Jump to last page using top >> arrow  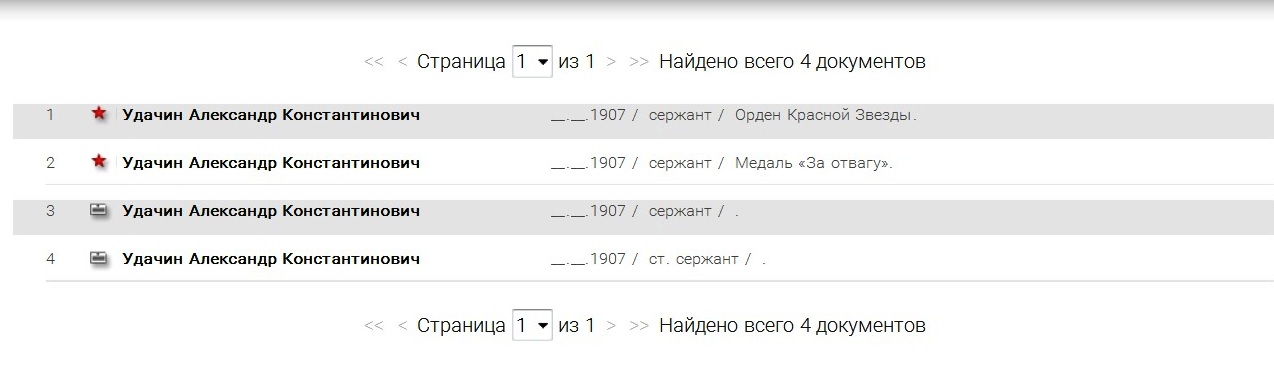pyautogui.click(x=639, y=62)
